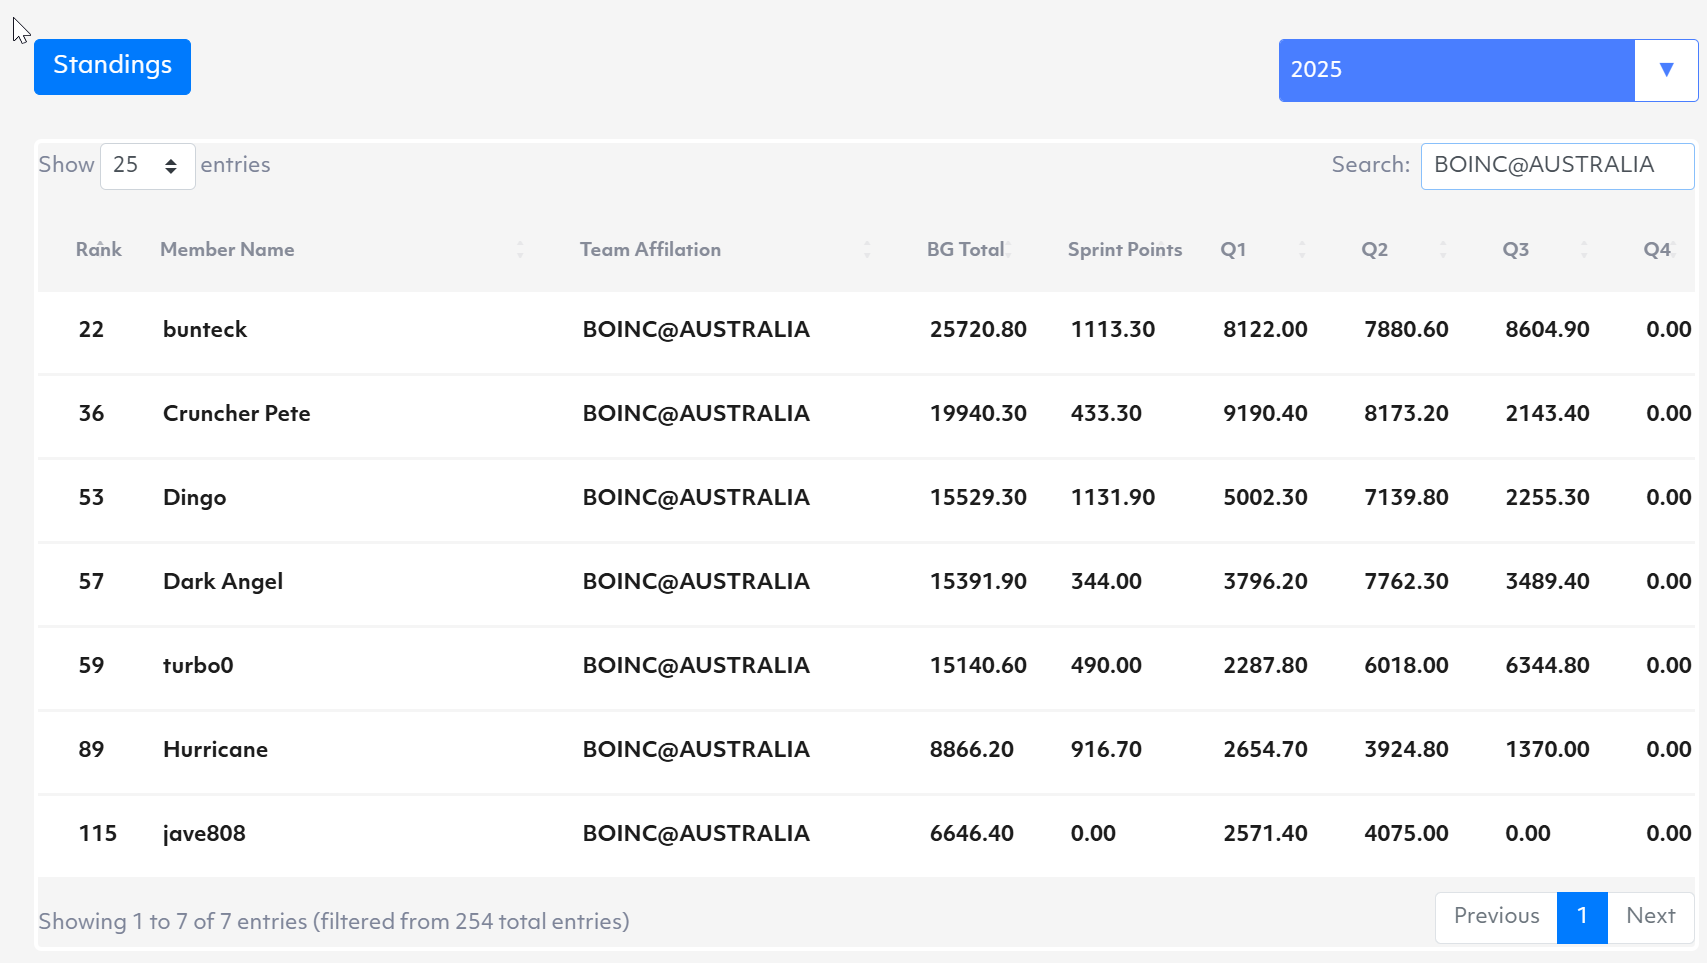Focus the Search input field
The image size is (1707, 963).
tap(1557, 165)
